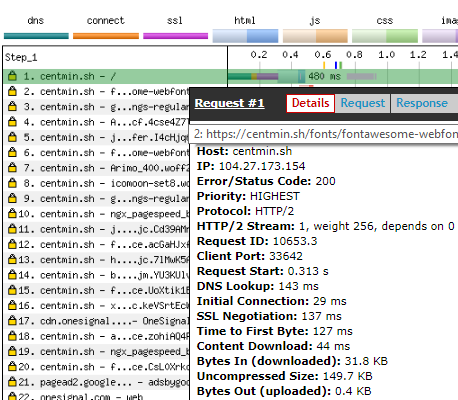Screen dimensions: 458x400
Task: Click the lock icon for request 18
Action: [12, 336]
